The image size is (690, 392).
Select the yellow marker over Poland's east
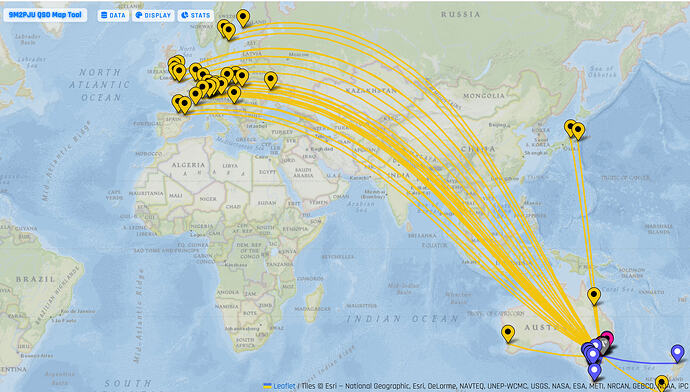[242, 77]
